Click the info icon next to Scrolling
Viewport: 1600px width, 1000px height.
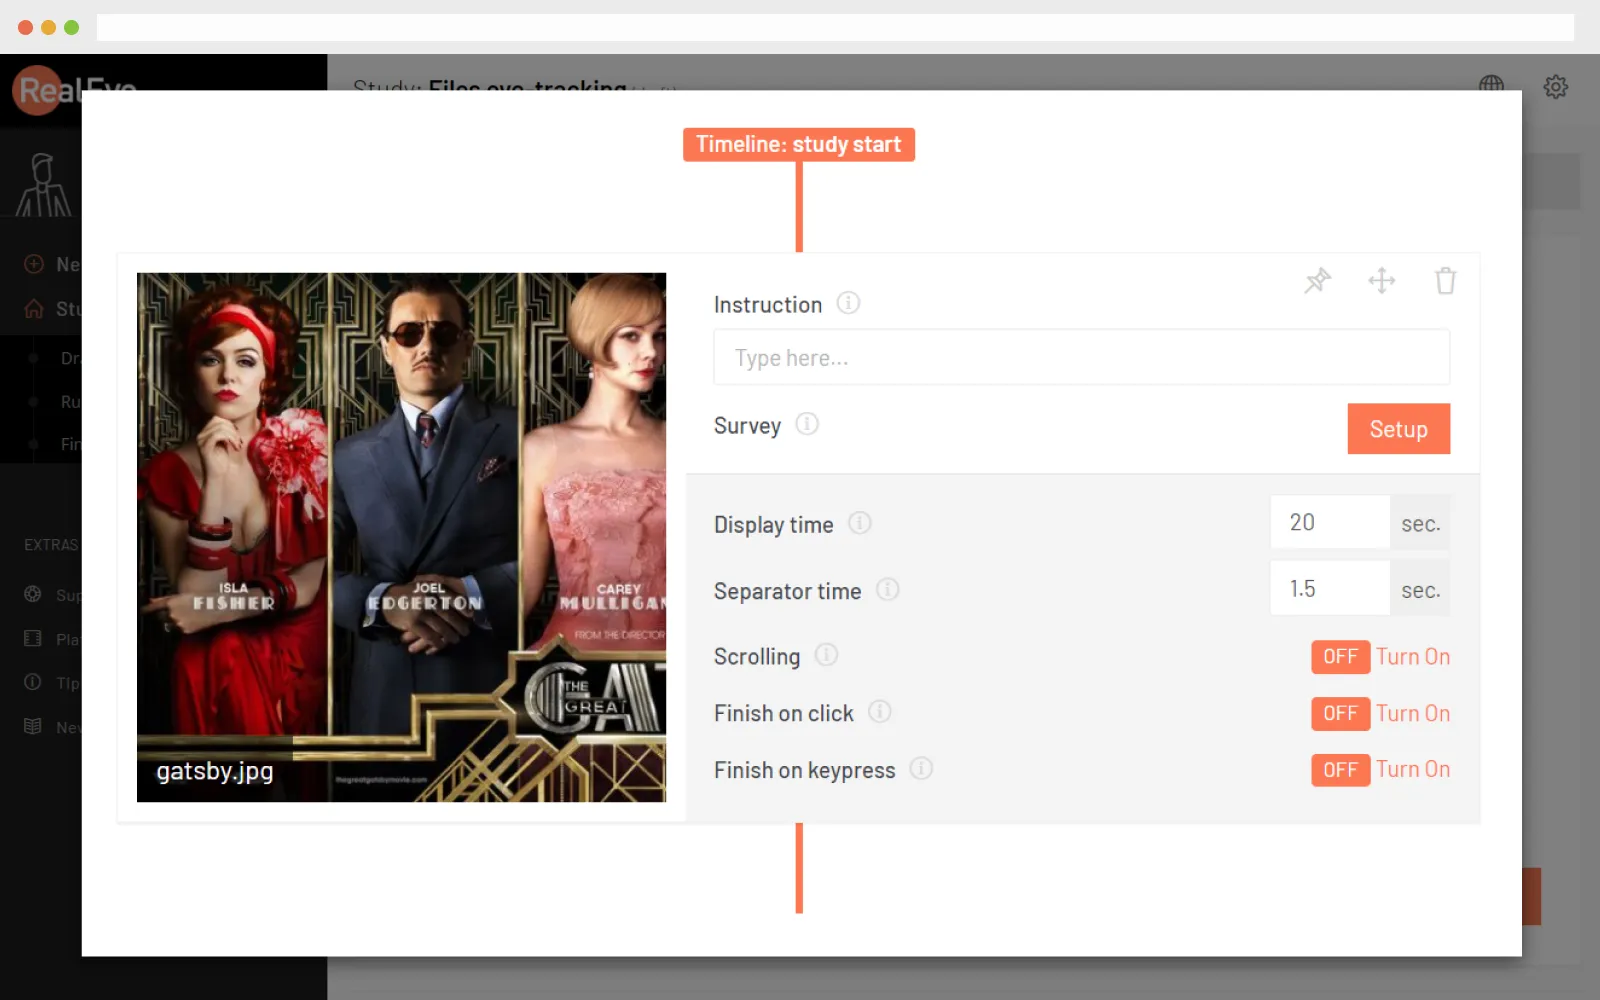point(826,655)
